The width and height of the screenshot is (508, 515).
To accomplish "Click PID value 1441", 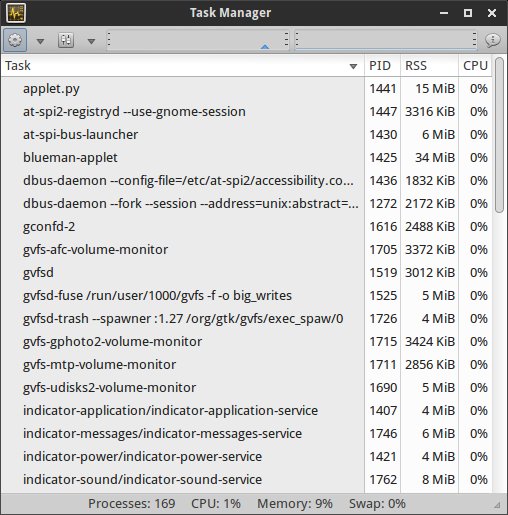I will click(x=383, y=89).
